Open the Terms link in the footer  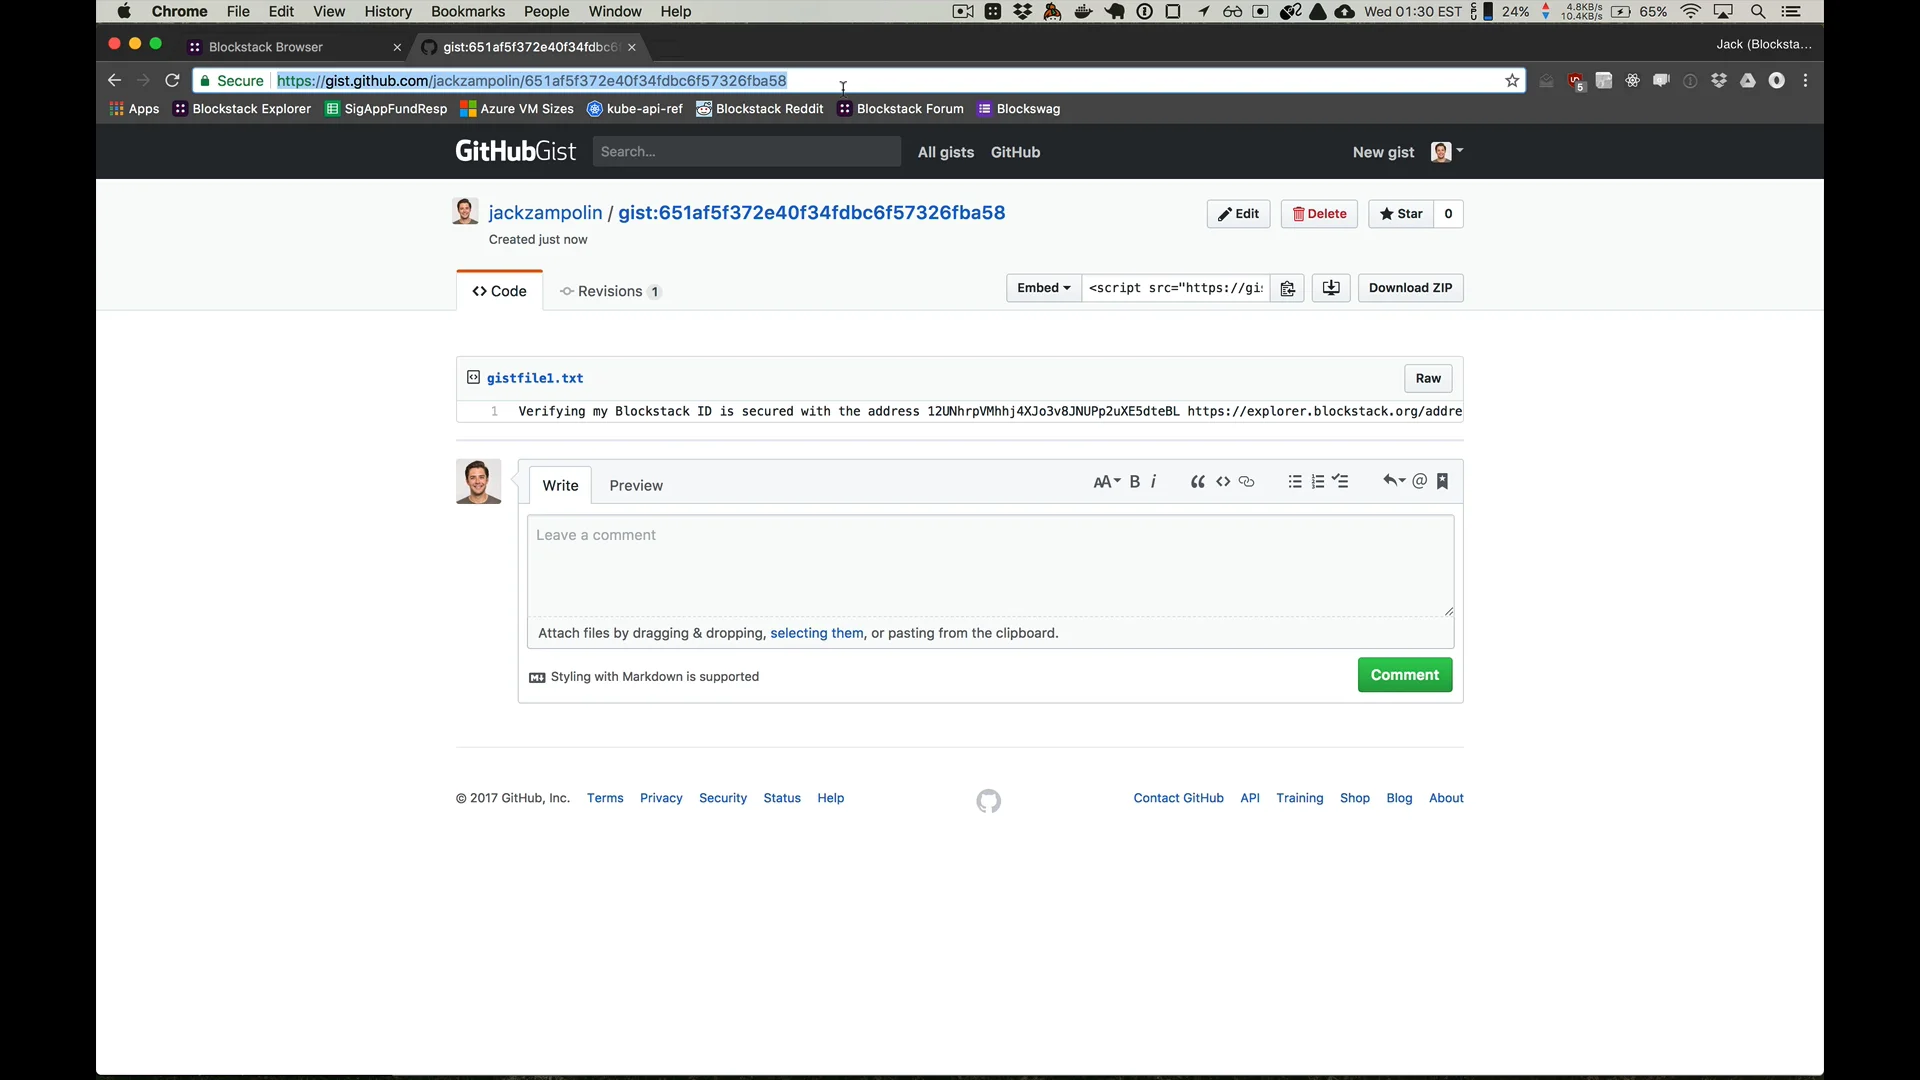[605, 798]
